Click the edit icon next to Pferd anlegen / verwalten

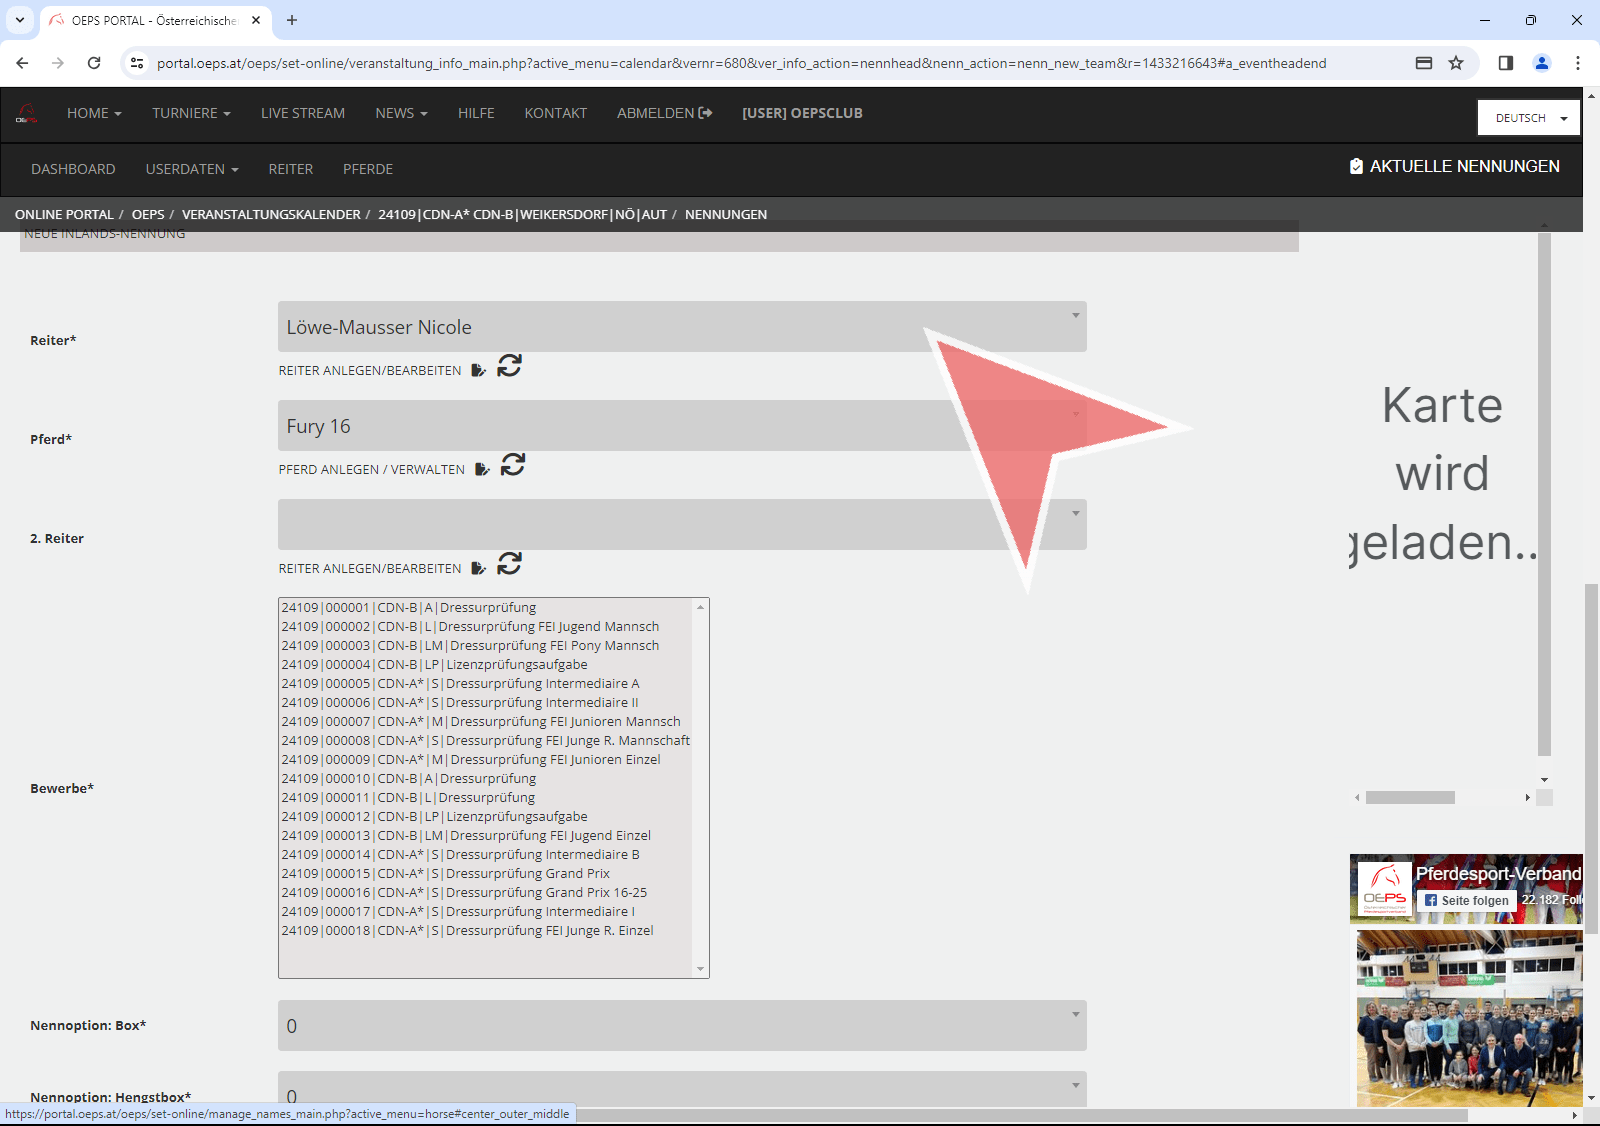[482, 469]
